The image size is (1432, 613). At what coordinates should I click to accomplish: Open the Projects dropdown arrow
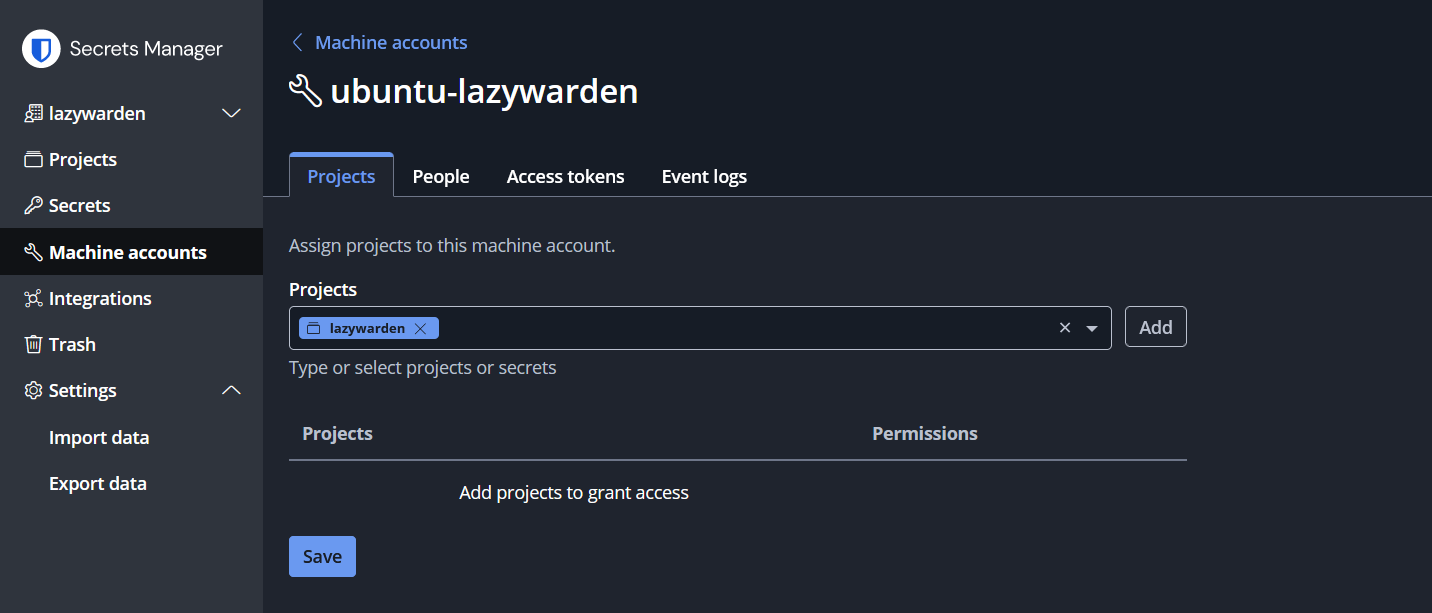click(x=1092, y=328)
